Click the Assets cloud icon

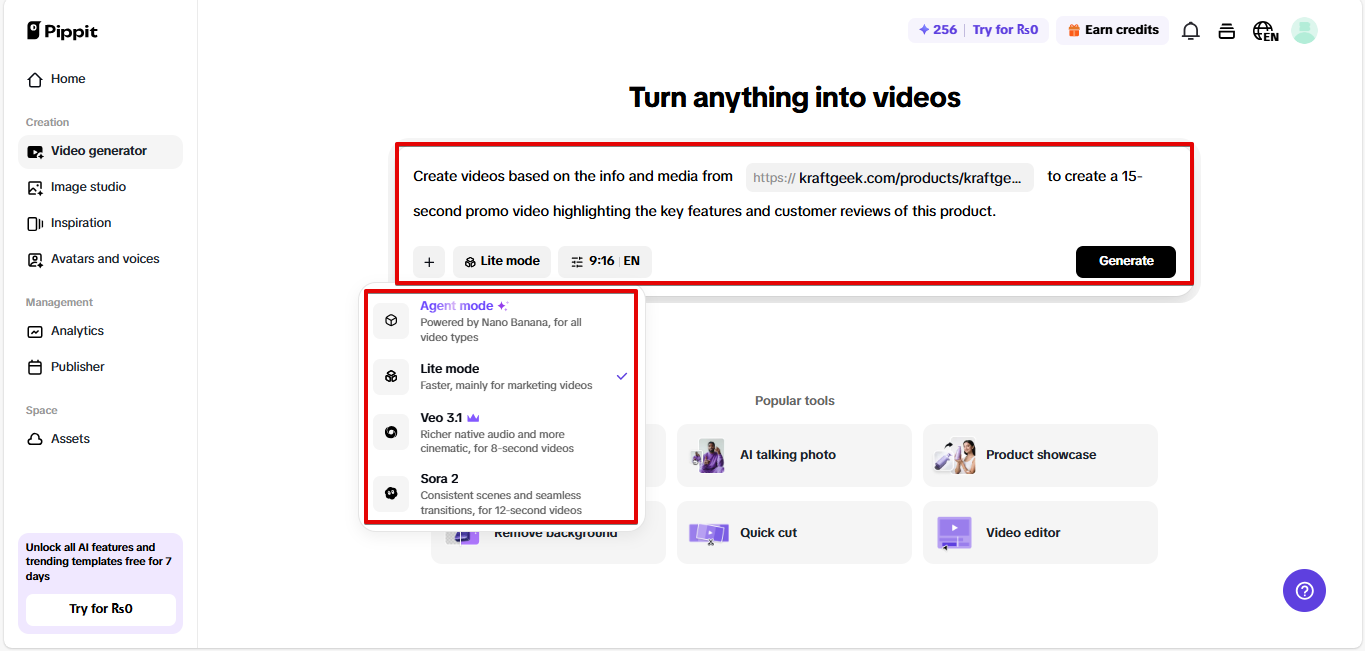[x=35, y=440]
